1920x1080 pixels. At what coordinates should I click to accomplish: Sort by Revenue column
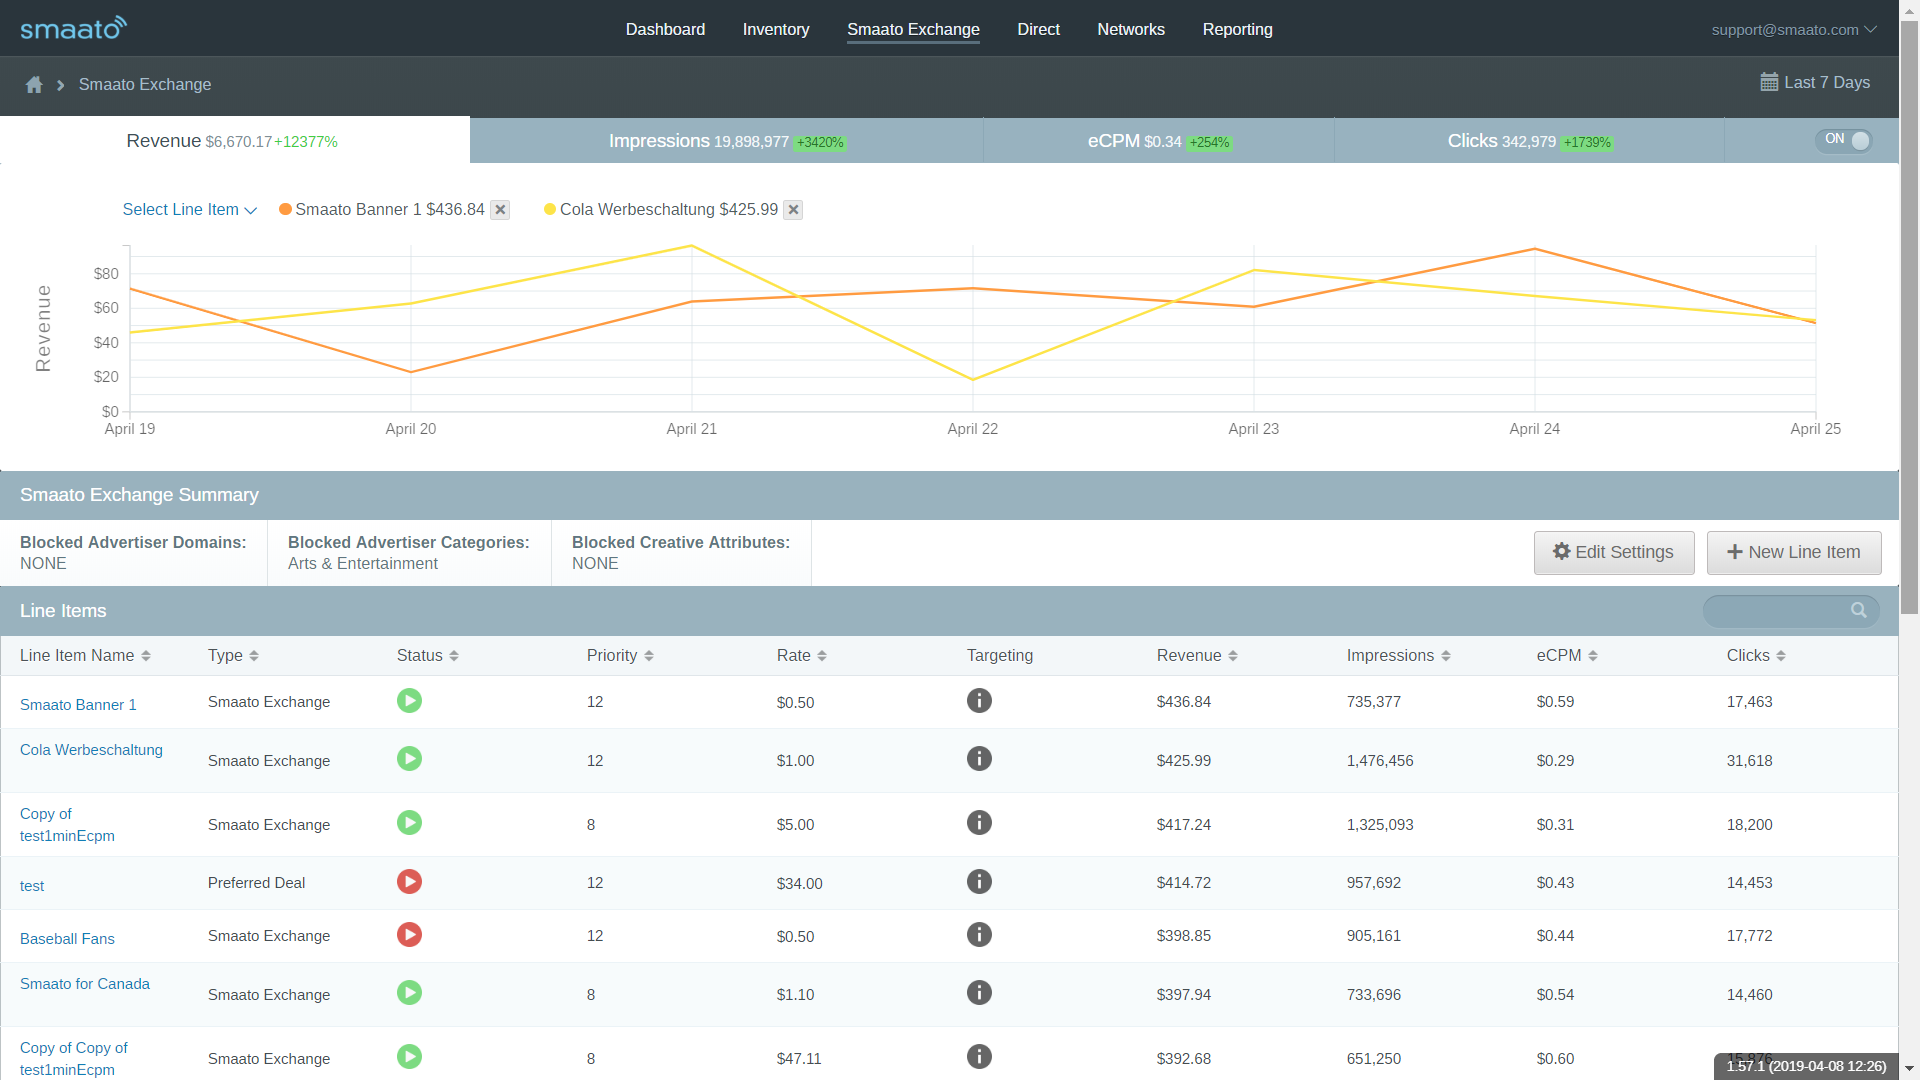click(x=1197, y=656)
